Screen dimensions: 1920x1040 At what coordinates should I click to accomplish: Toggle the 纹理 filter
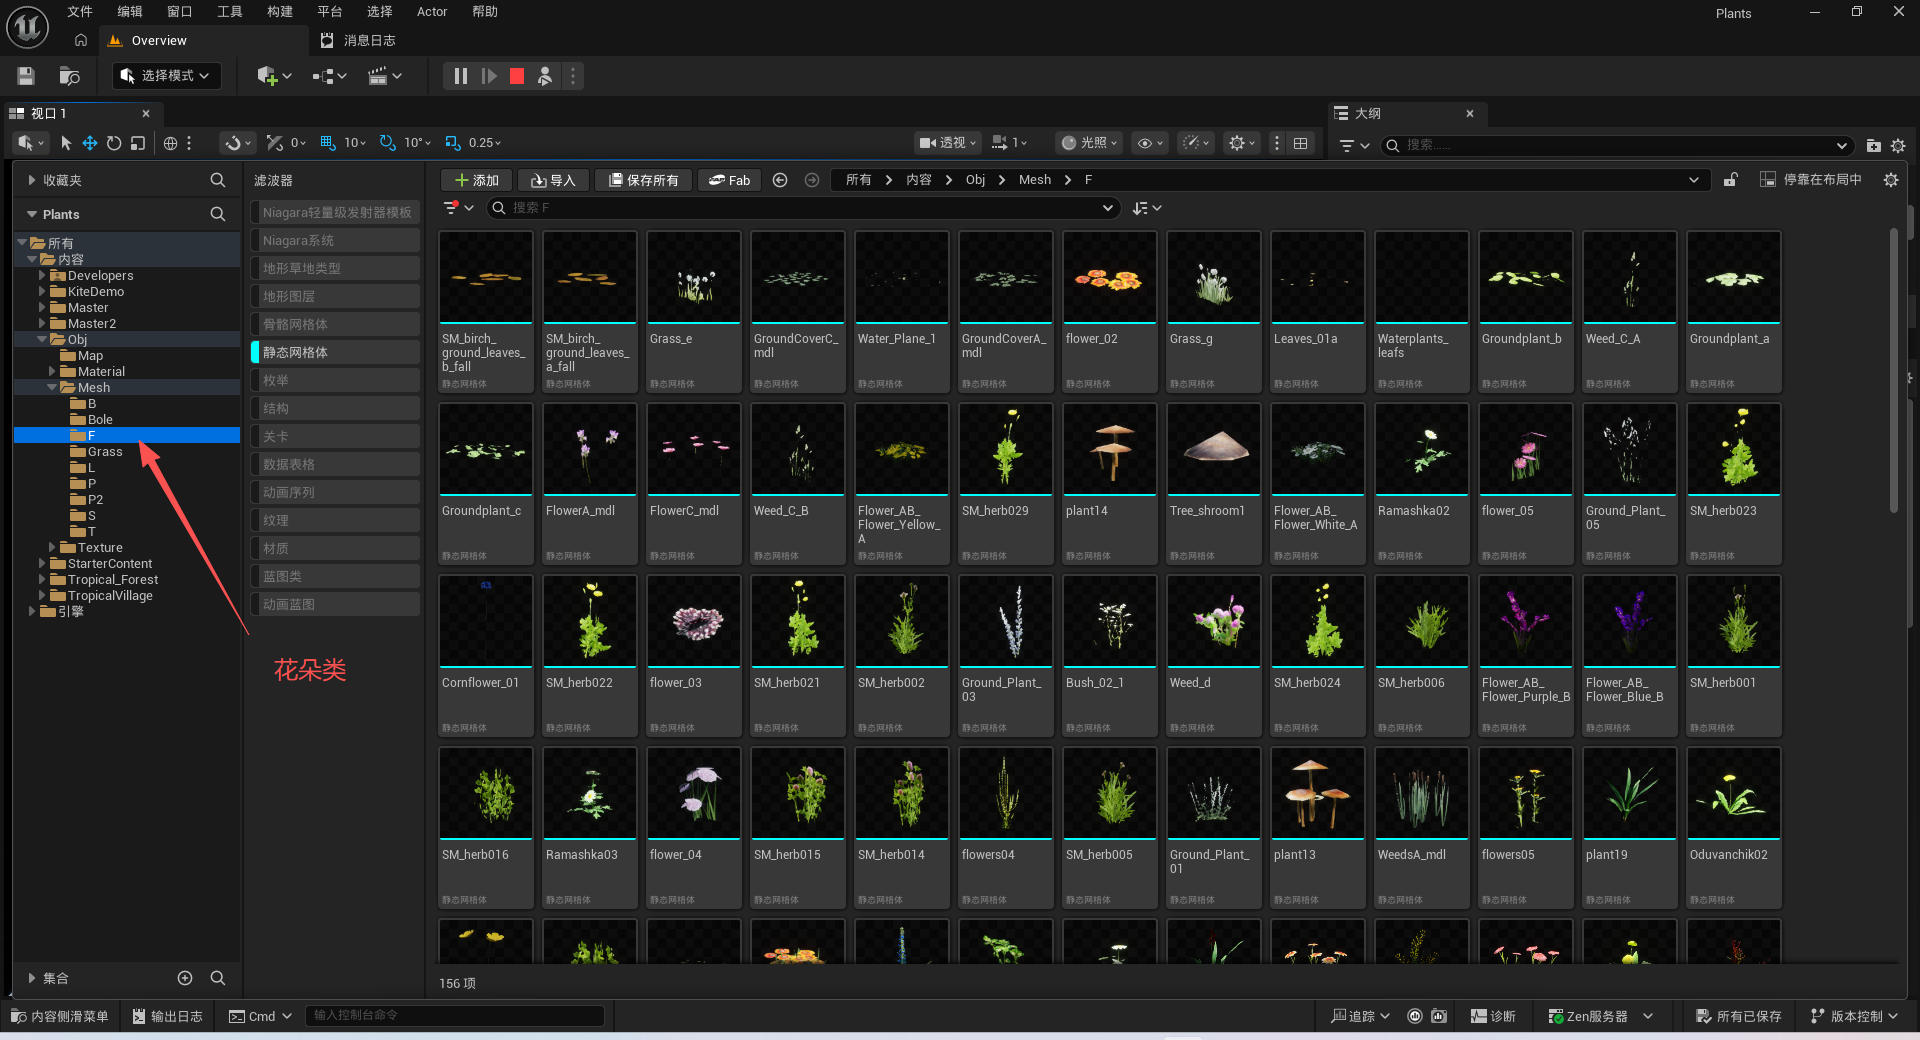coord(335,521)
